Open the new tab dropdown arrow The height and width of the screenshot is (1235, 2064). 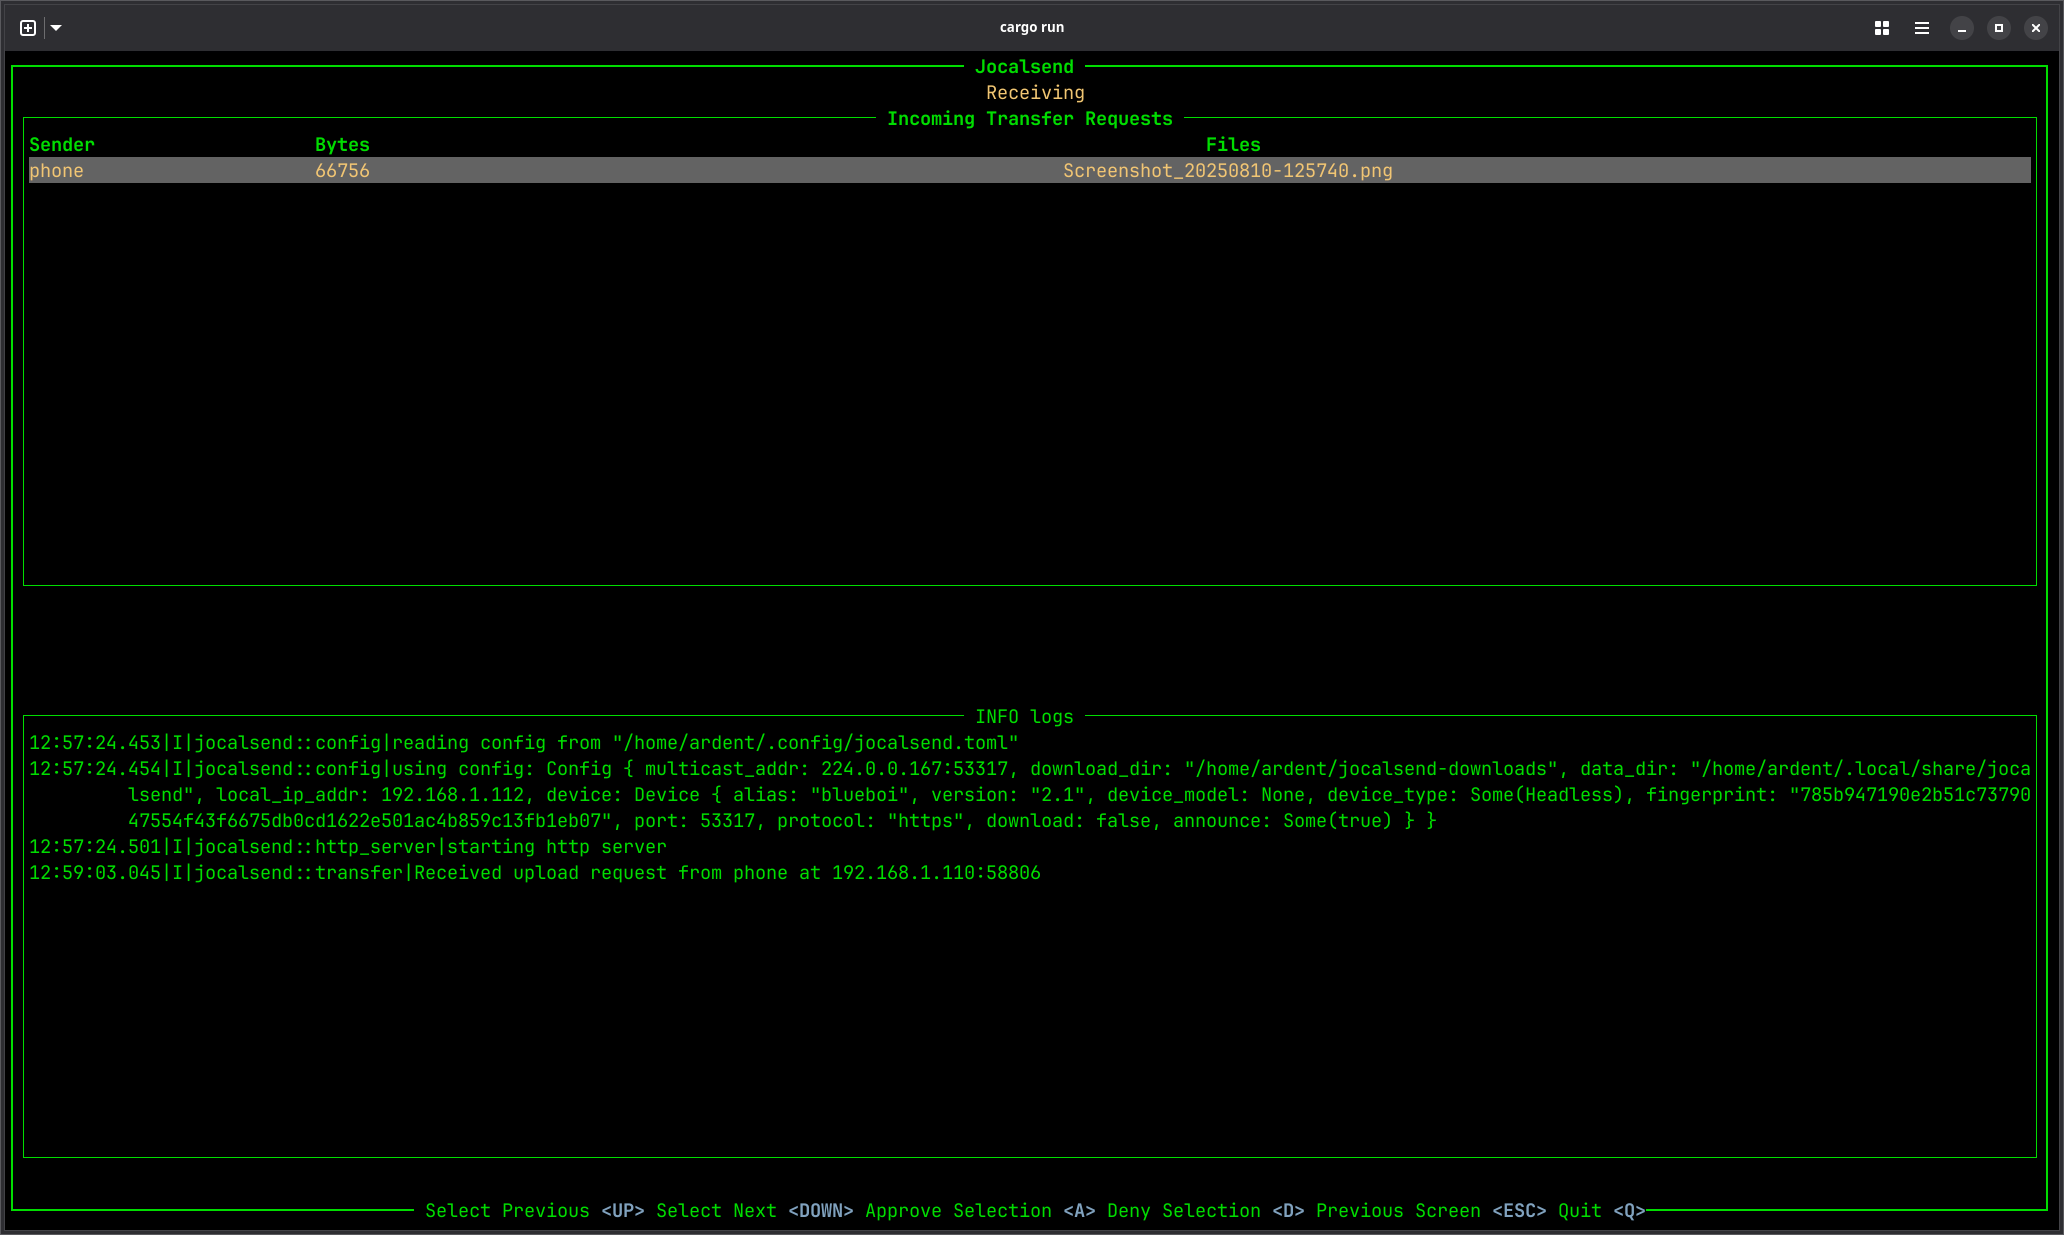tap(56, 28)
